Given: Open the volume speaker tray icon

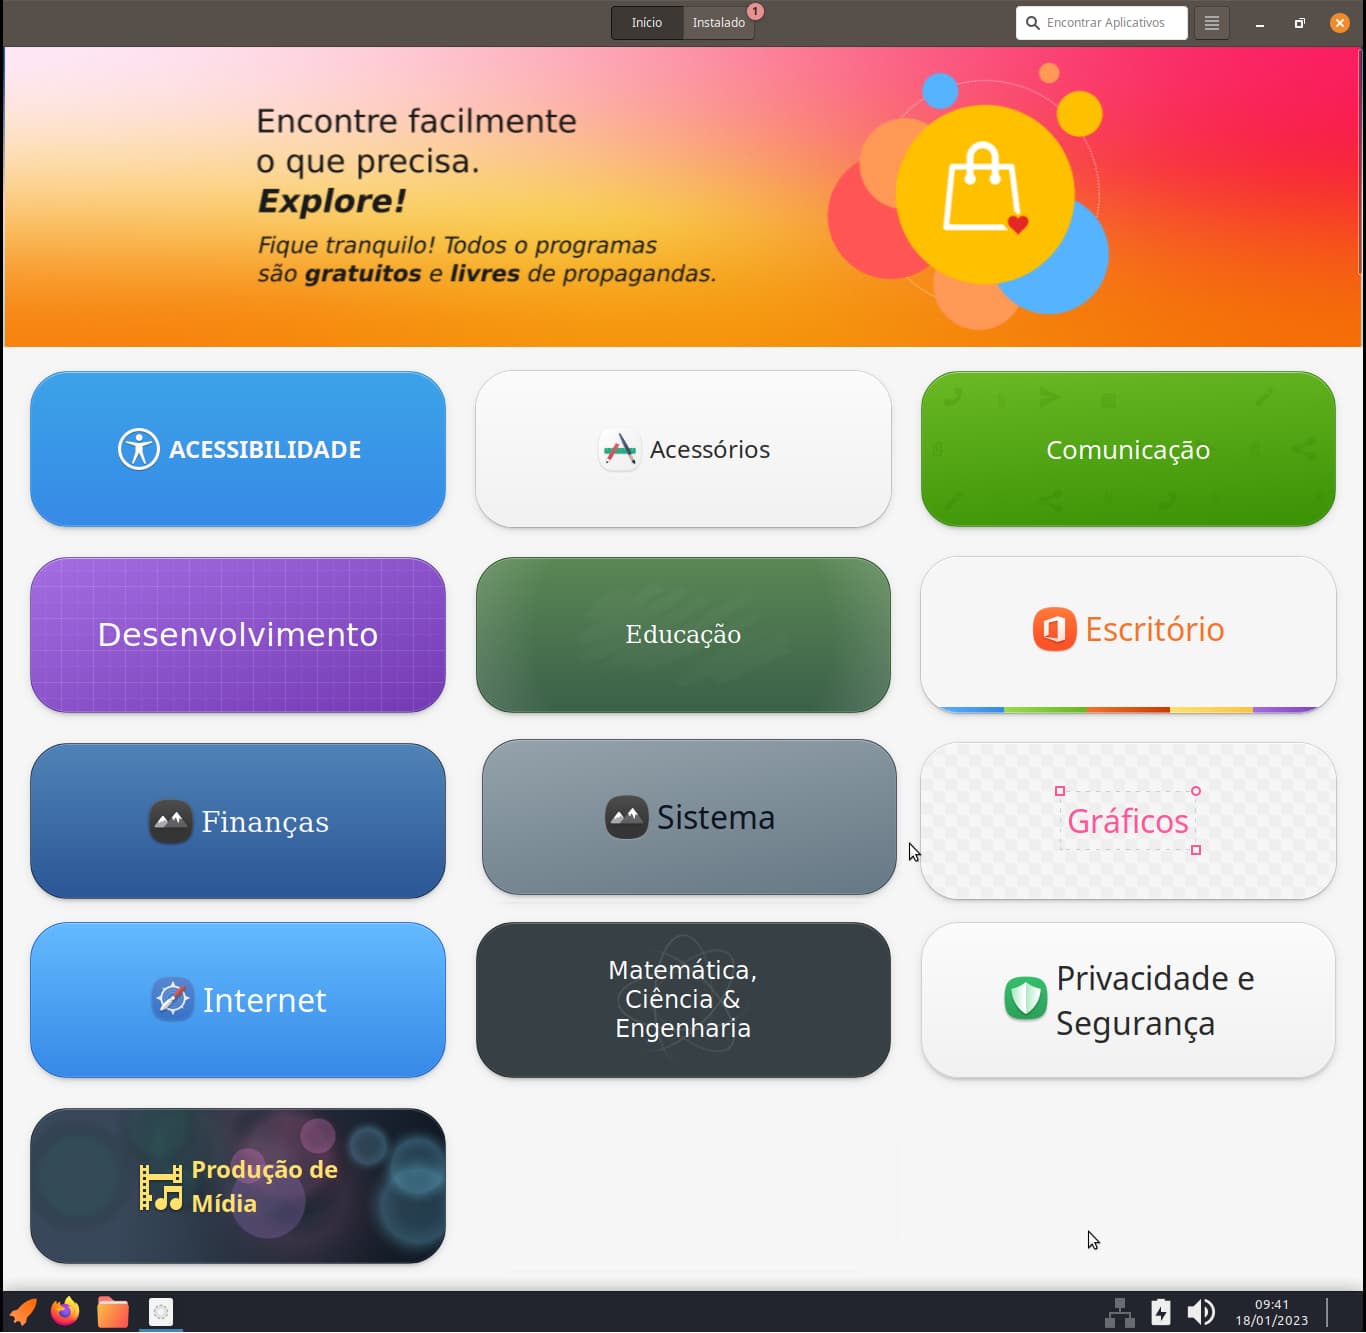Looking at the screenshot, I should tap(1201, 1312).
